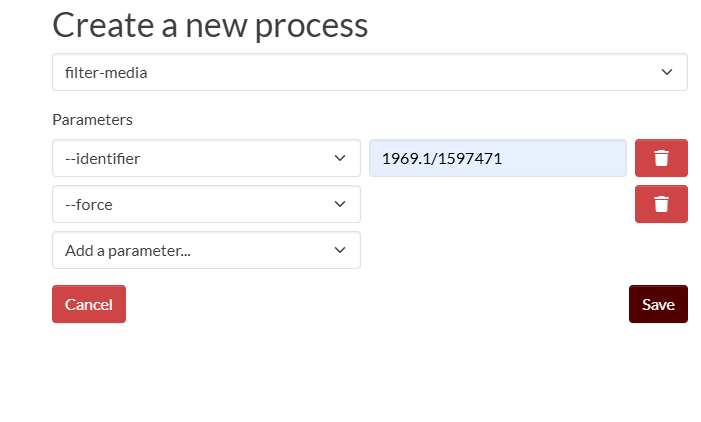Screen dimensions: 701x422
Task: Click the word process in the heading
Action: click(x=311, y=25)
